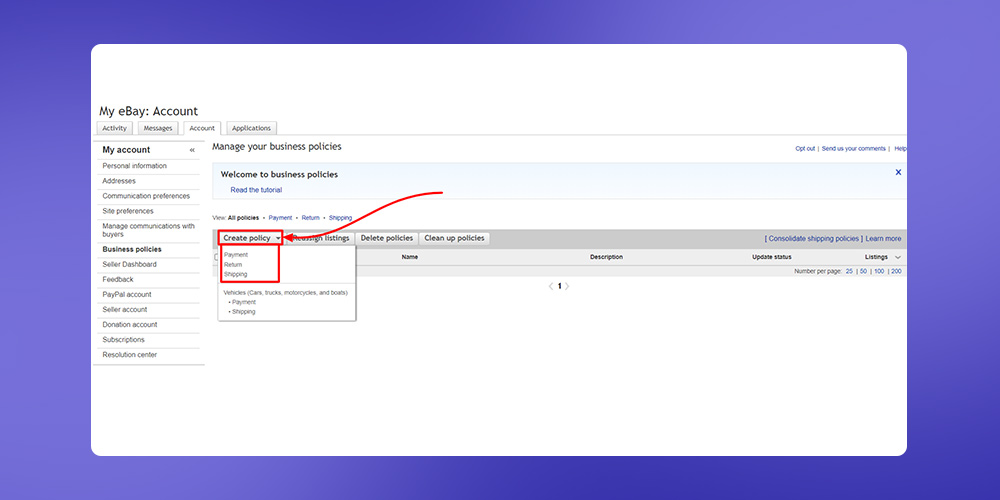Open Resolution center in sidebar
The height and width of the screenshot is (500, 1000).
coord(129,355)
